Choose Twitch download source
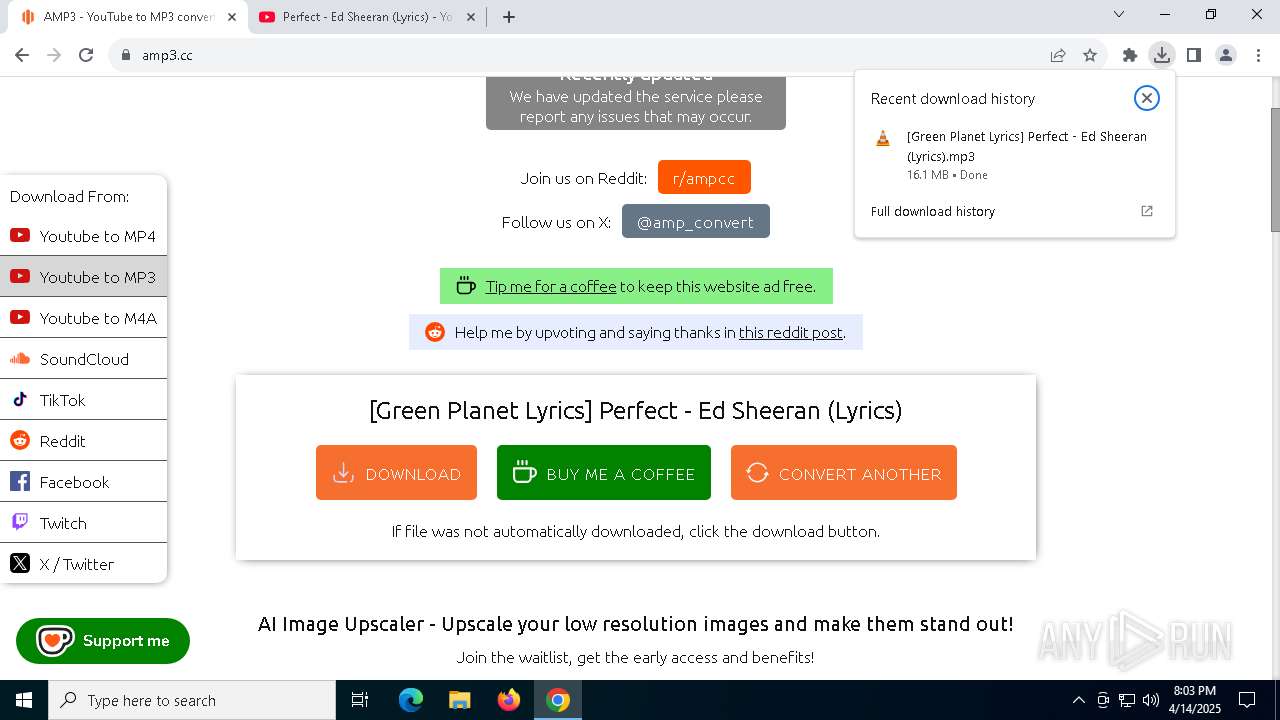Viewport: 1280px width, 720px height. (83, 523)
